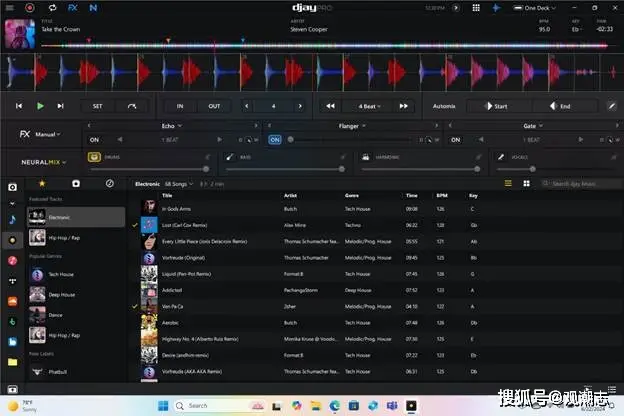Image resolution: width=624 pixels, height=416 pixels.
Task: Open the hamburger main menu
Action: (x=10, y=8)
